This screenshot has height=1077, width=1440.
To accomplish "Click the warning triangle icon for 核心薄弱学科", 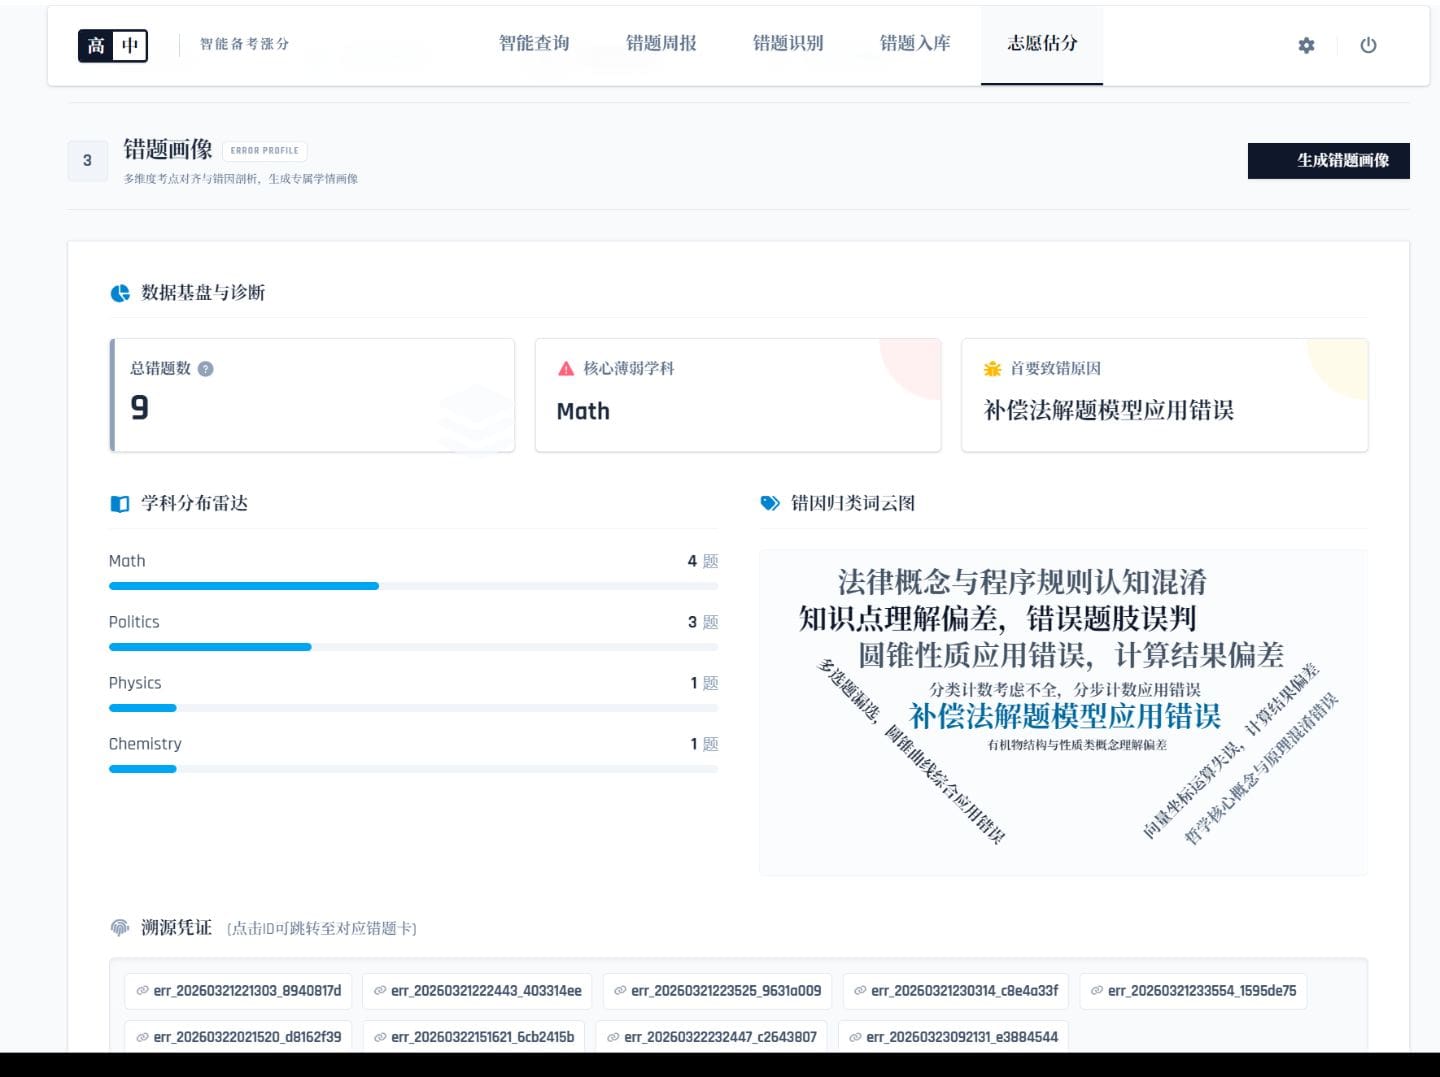I will pos(566,369).
